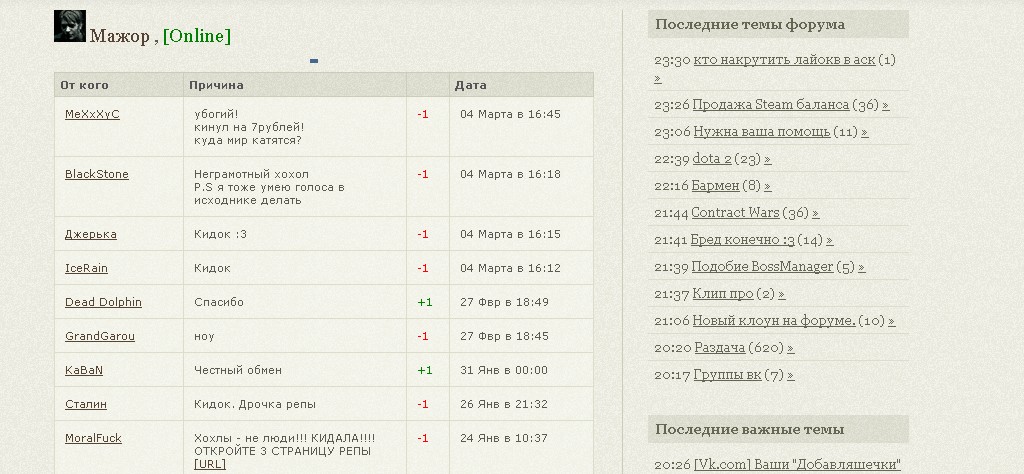Click date '04 Марта в 16:18'

510,174
